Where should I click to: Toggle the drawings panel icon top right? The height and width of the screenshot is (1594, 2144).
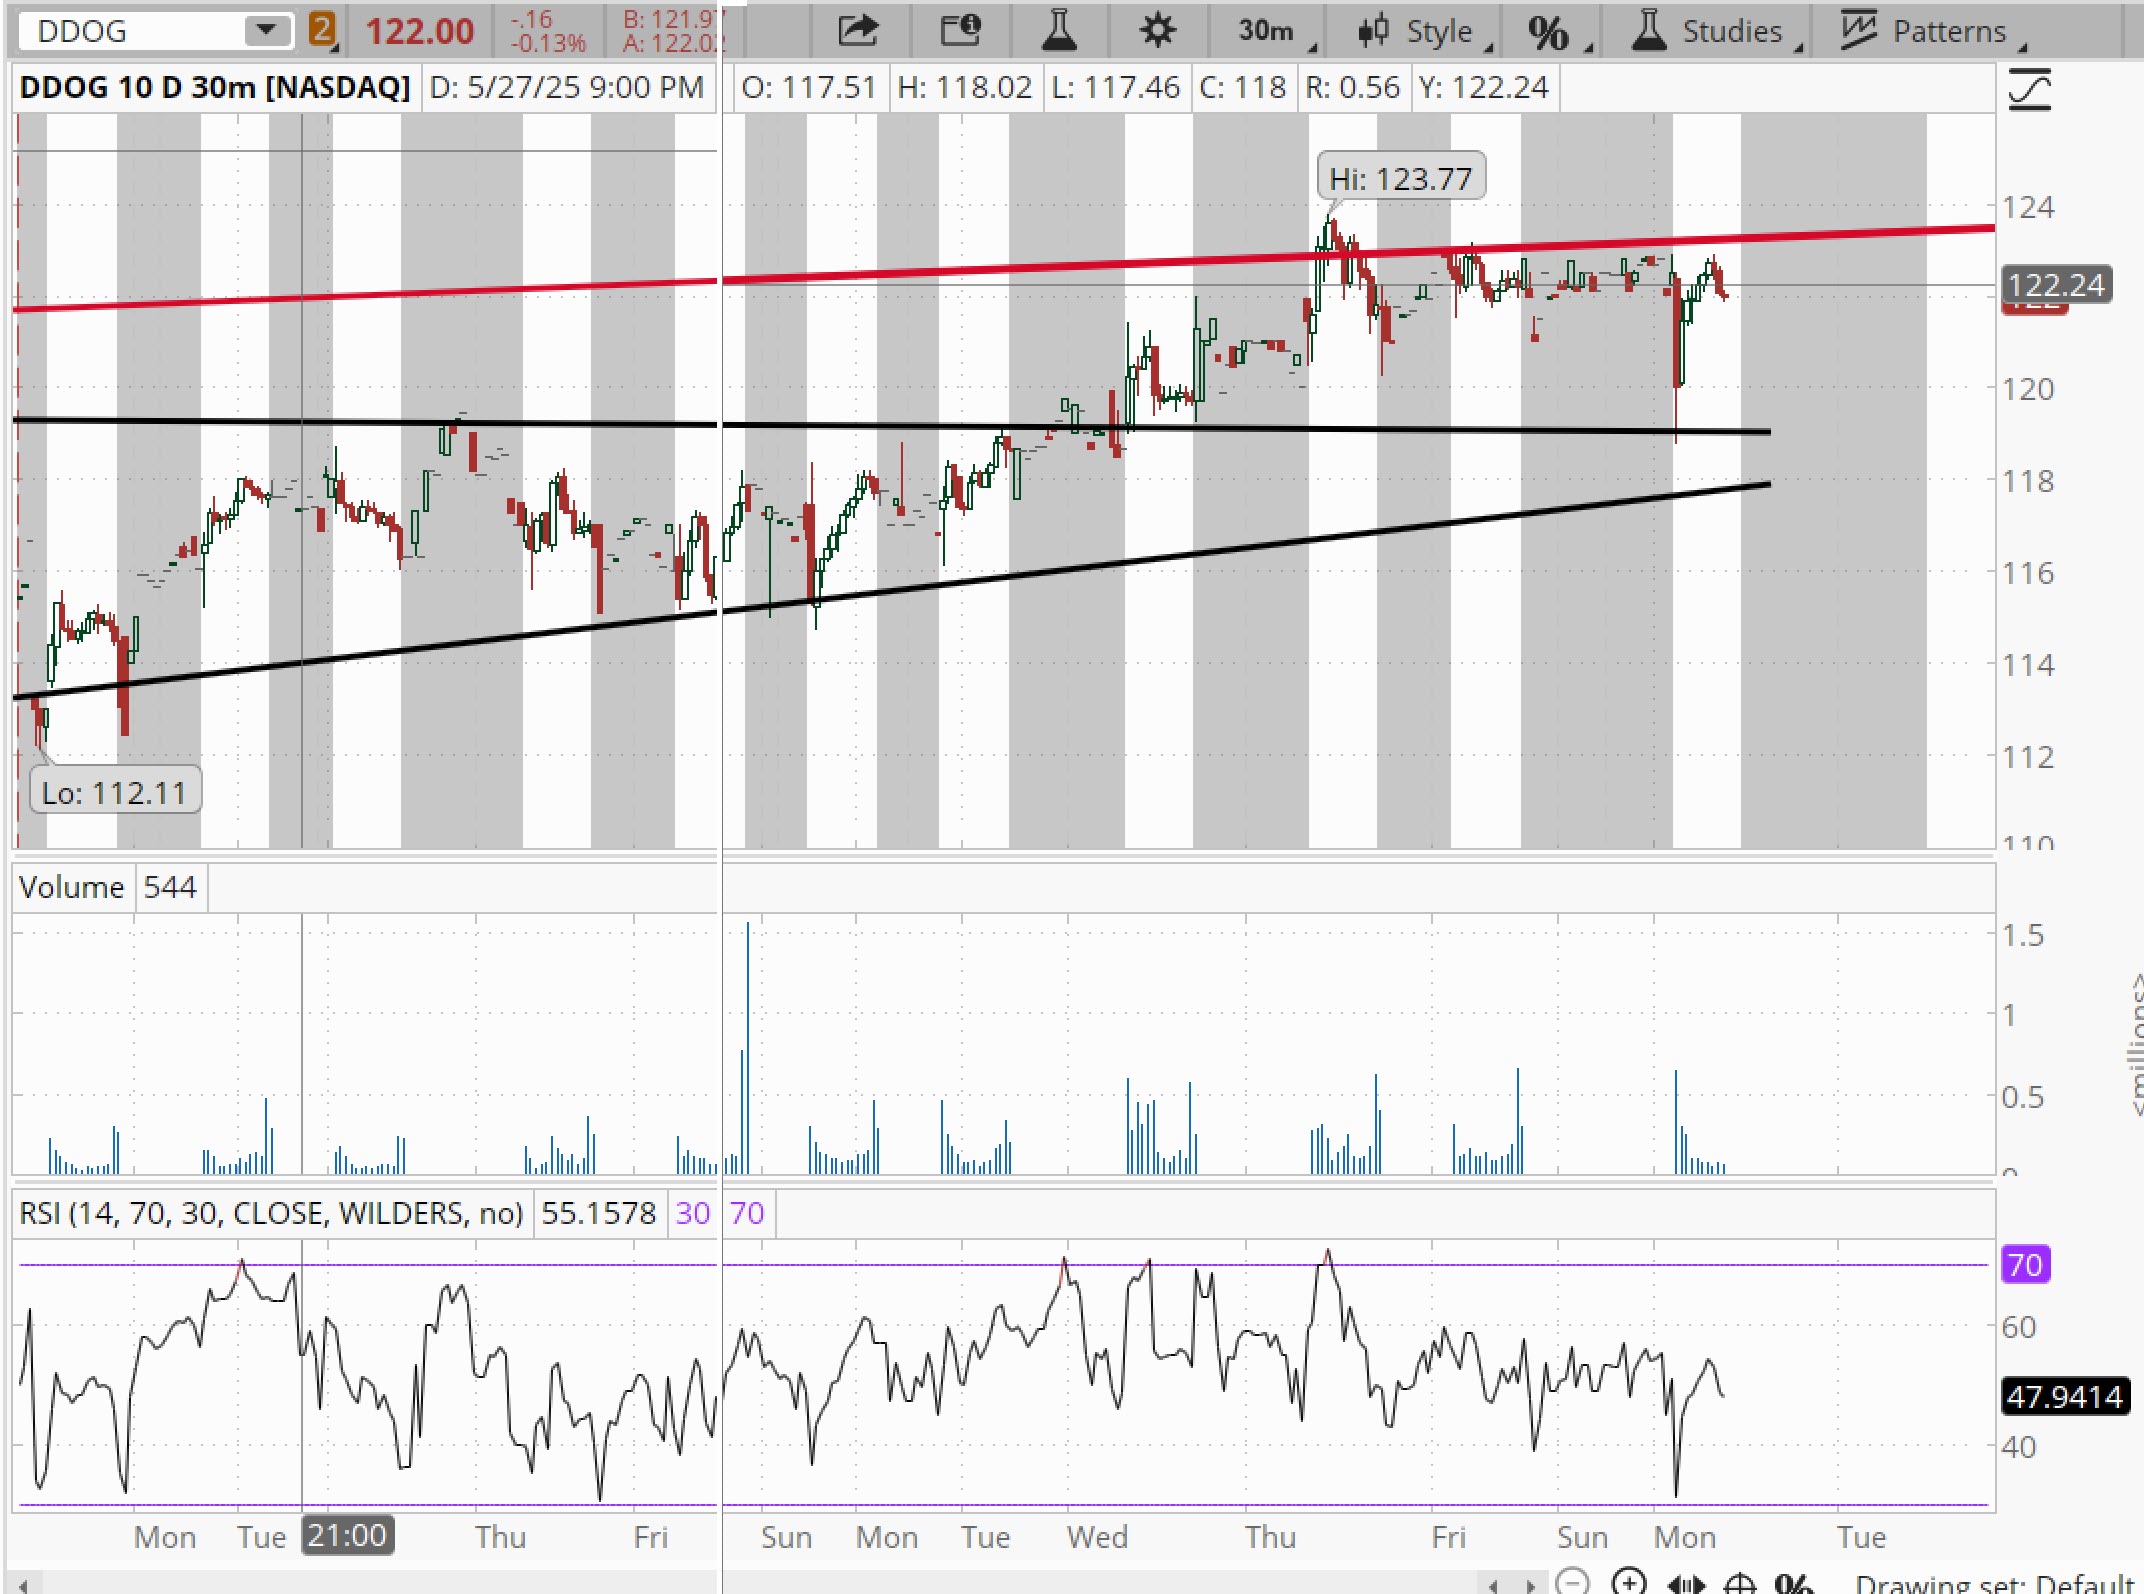click(2029, 90)
